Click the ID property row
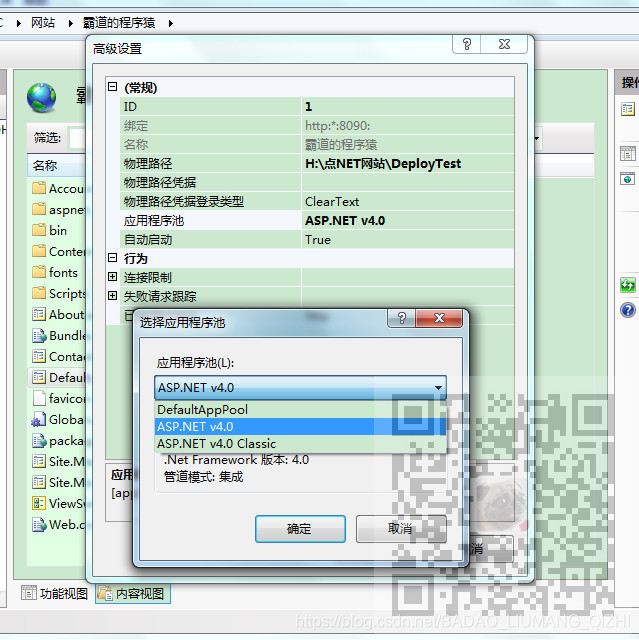 coord(317,107)
